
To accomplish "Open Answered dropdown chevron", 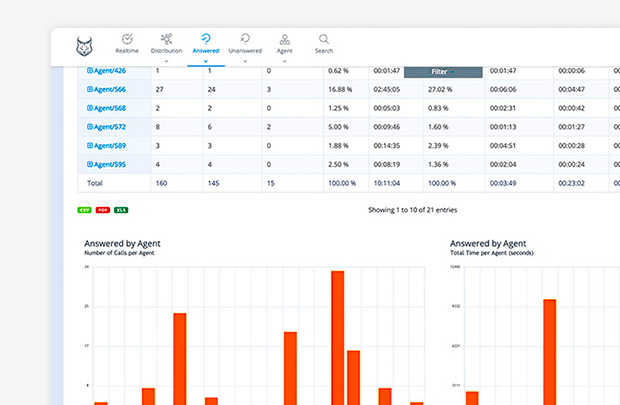I will click(206, 61).
